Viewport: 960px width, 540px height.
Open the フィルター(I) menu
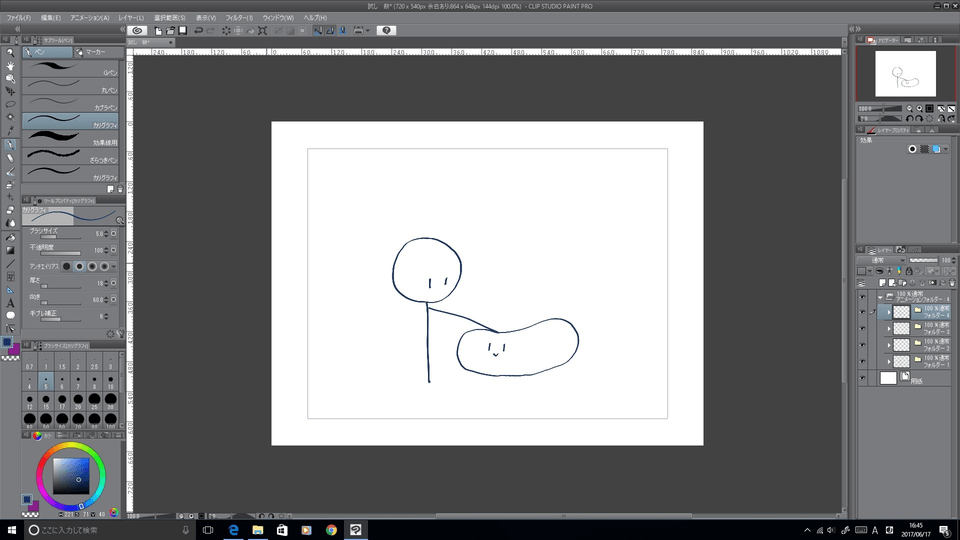pyautogui.click(x=239, y=18)
